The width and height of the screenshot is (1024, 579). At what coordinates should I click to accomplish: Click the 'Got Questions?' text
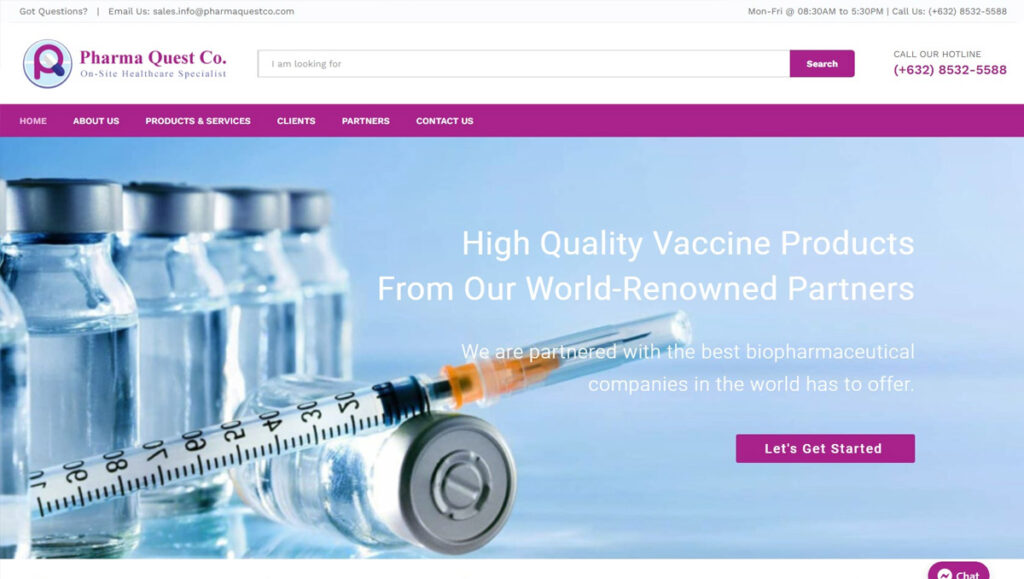point(53,11)
